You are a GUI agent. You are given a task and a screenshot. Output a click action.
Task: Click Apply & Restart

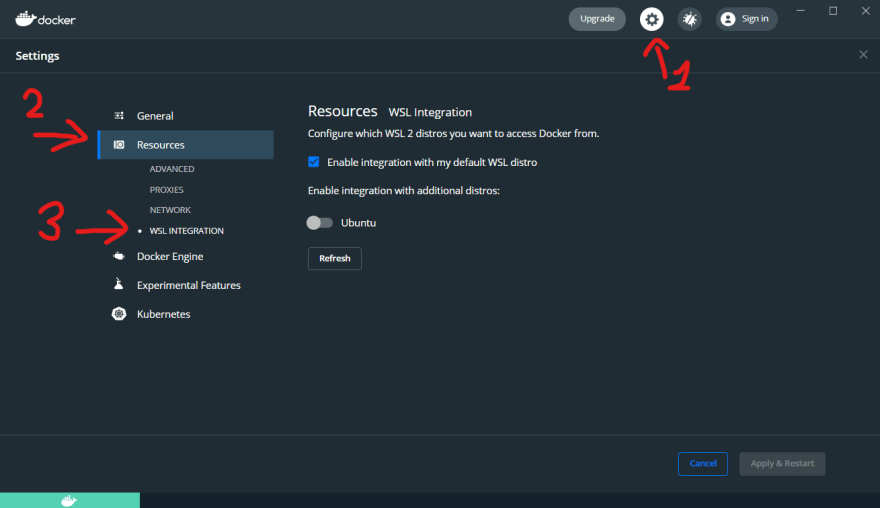point(782,464)
